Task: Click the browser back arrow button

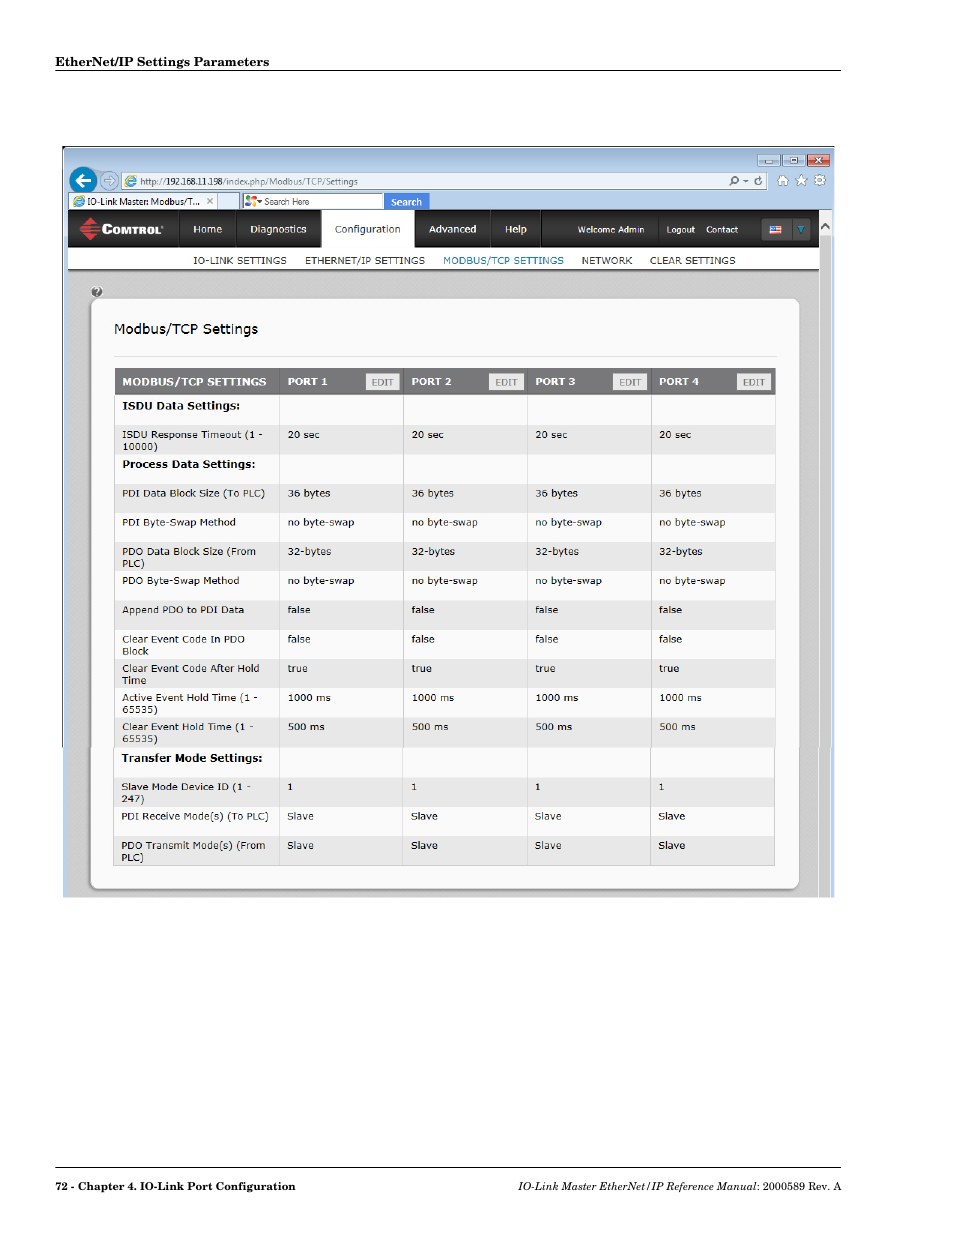Action: (x=84, y=180)
